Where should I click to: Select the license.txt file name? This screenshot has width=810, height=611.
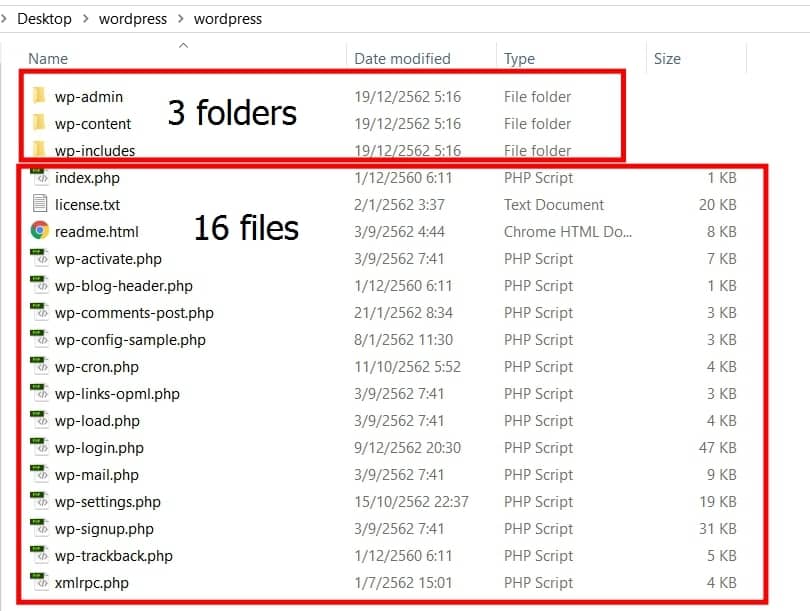pyautogui.click(x=87, y=205)
